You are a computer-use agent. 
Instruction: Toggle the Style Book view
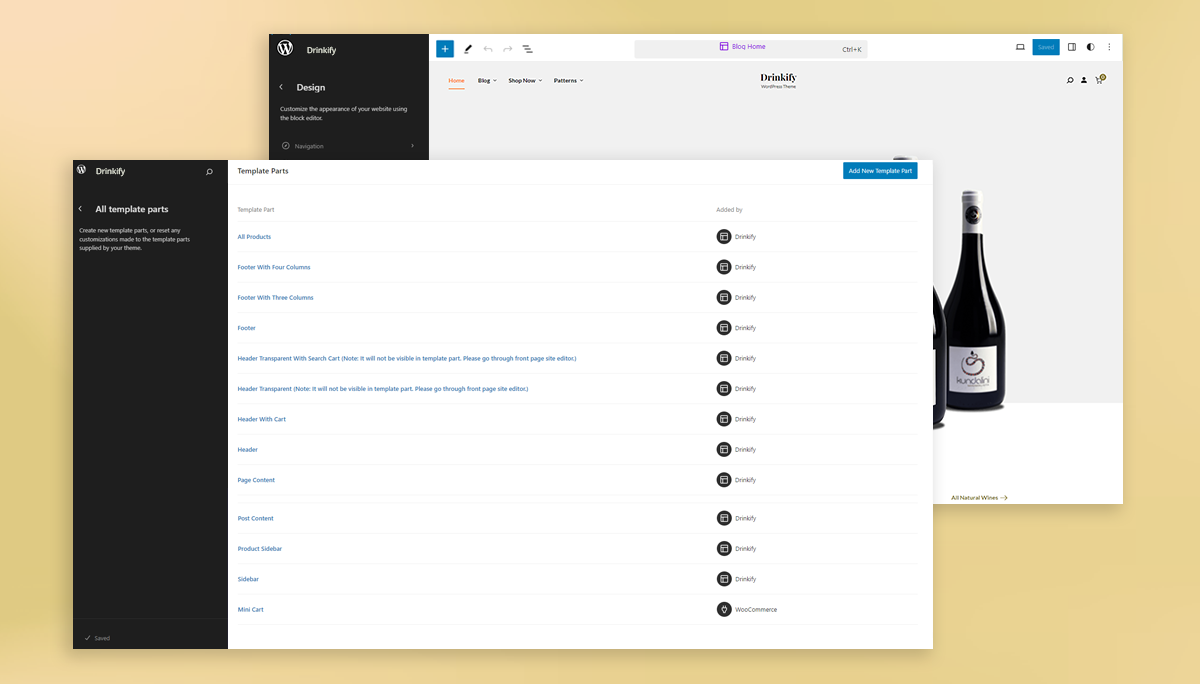click(1090, 46)
